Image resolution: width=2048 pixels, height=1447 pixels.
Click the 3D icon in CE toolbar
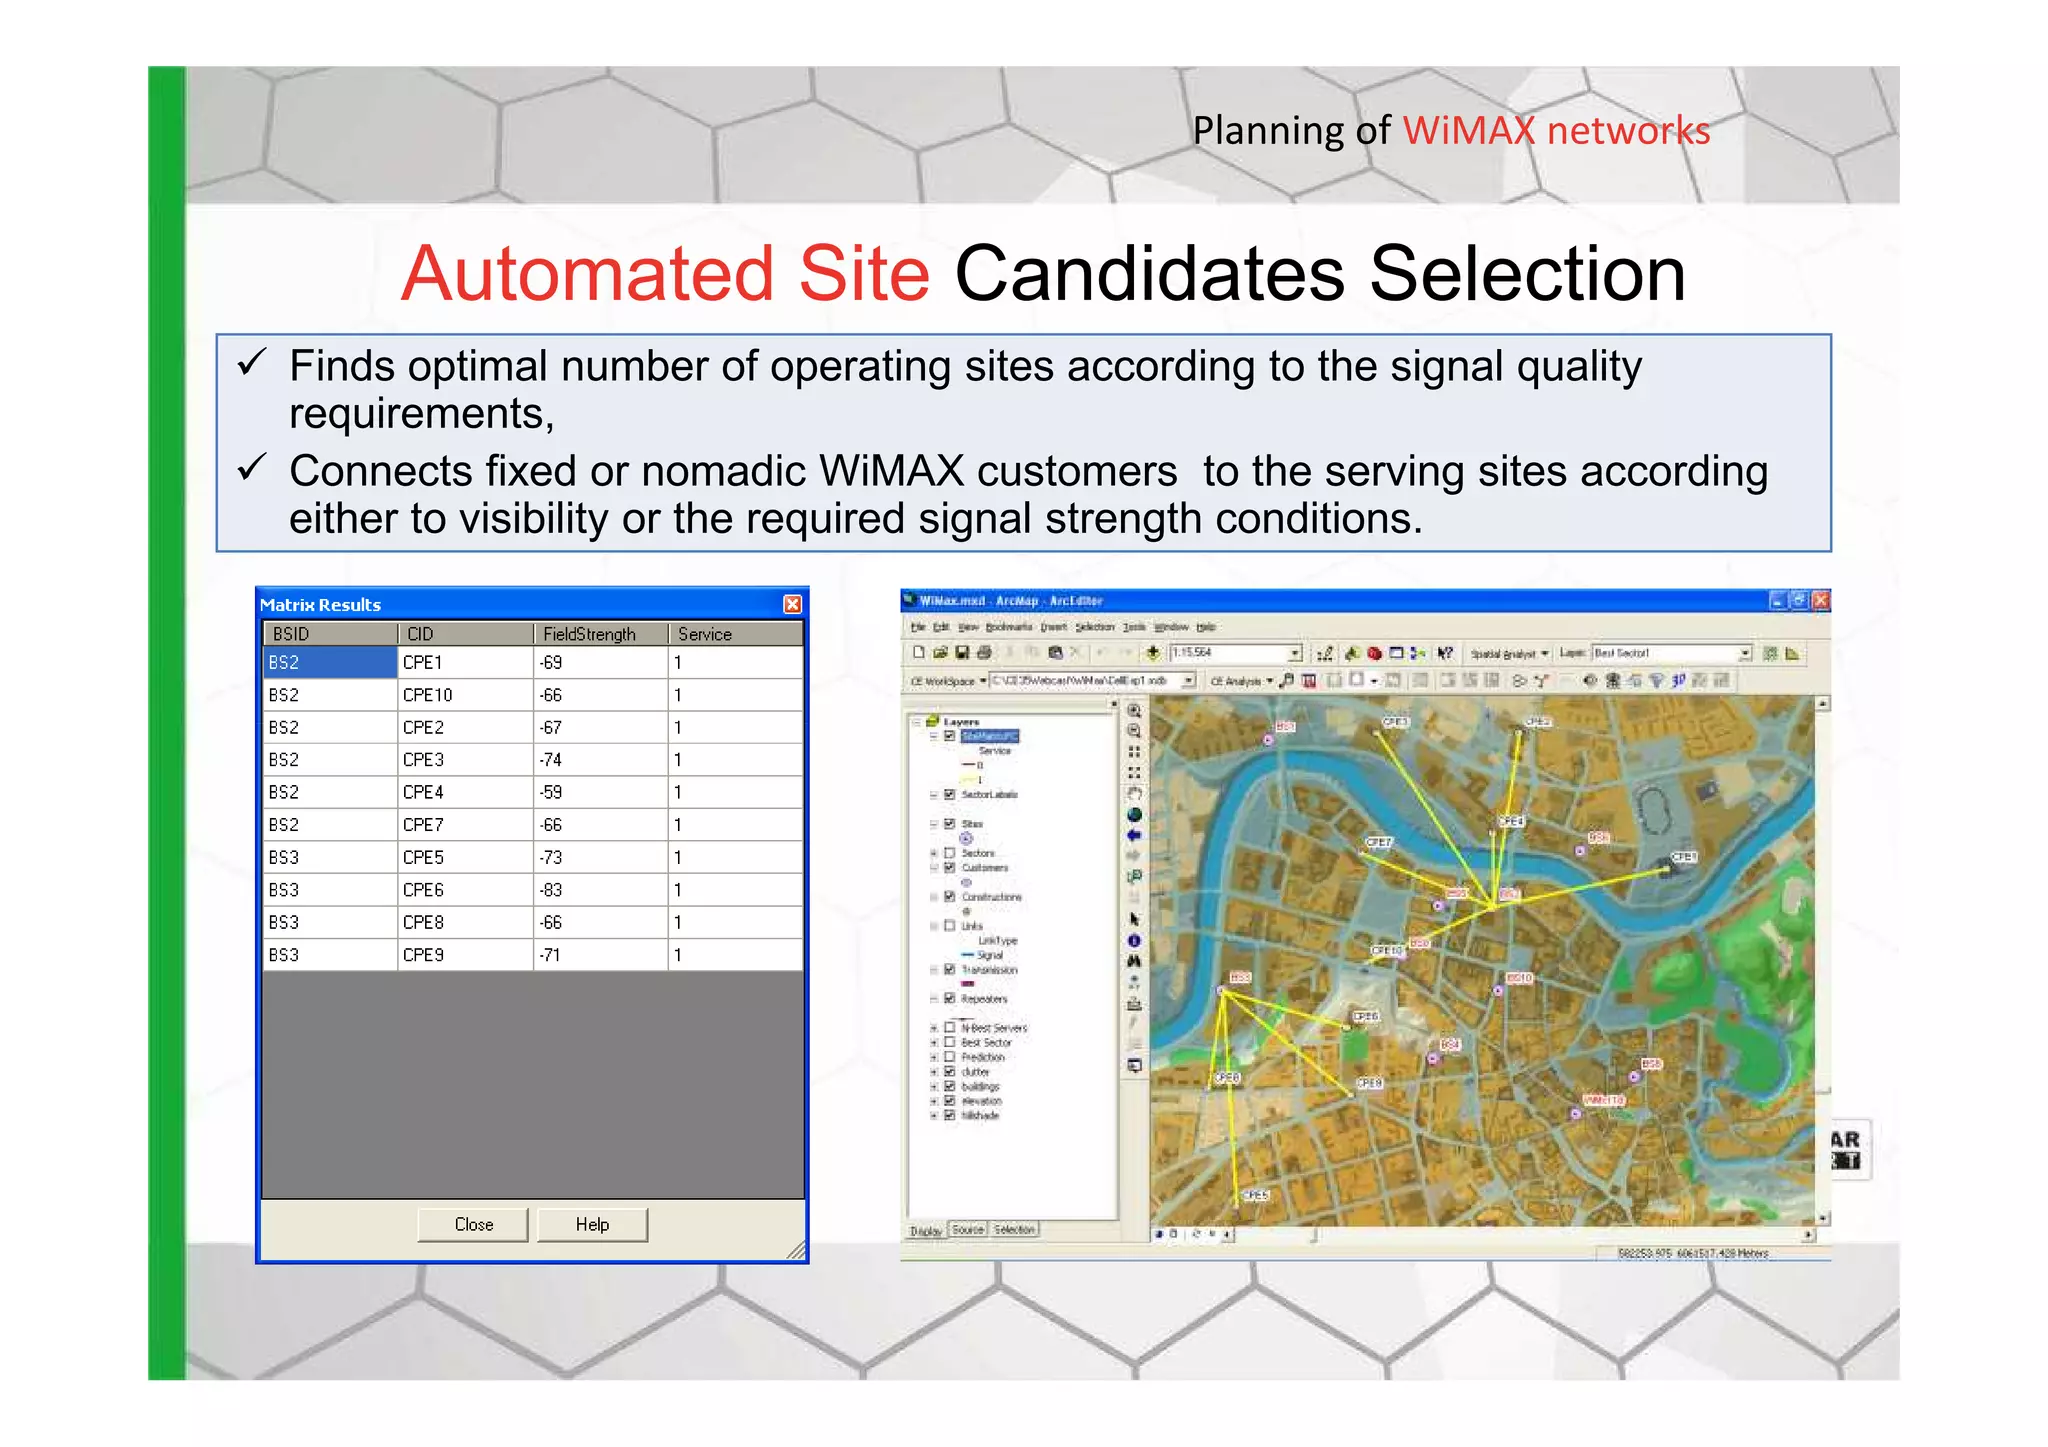coord(1678,681)
